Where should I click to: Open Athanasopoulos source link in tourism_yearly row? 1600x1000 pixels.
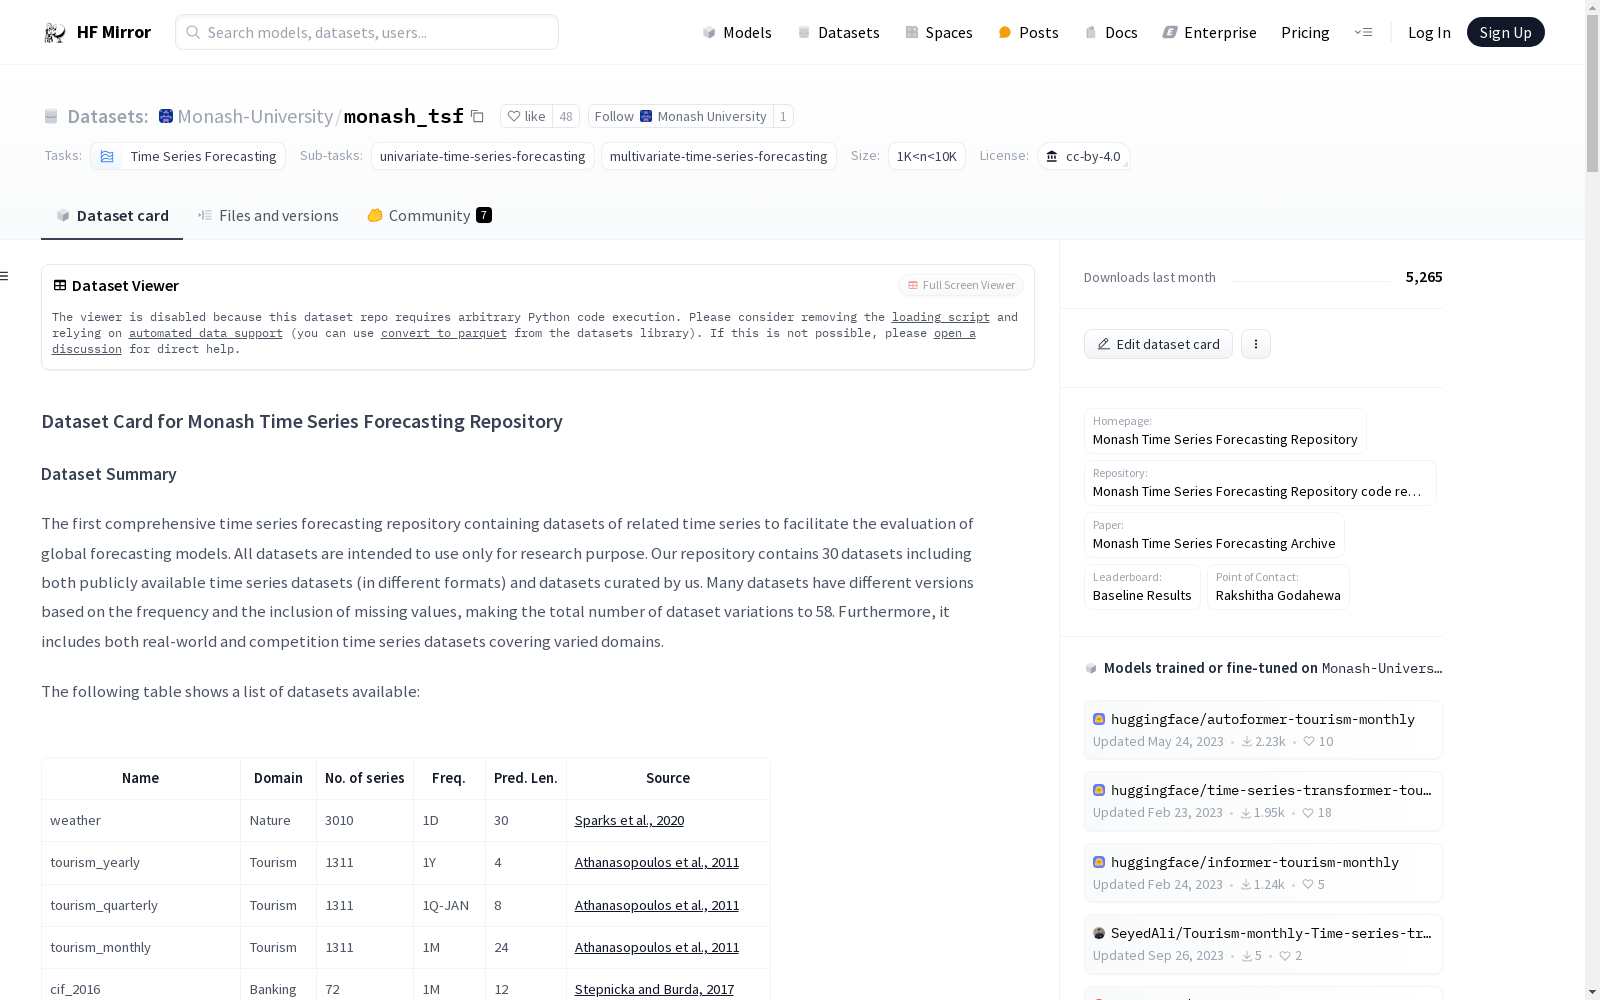[x=657, y=862]
